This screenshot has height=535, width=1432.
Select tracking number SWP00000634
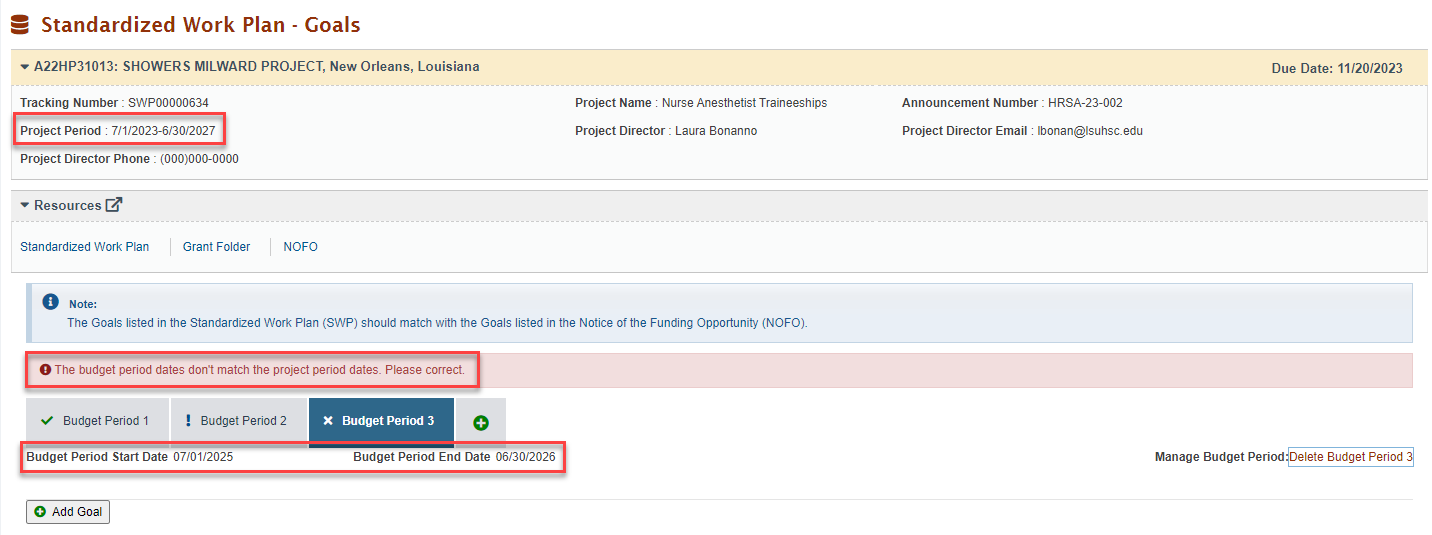[x=168, y=103]
